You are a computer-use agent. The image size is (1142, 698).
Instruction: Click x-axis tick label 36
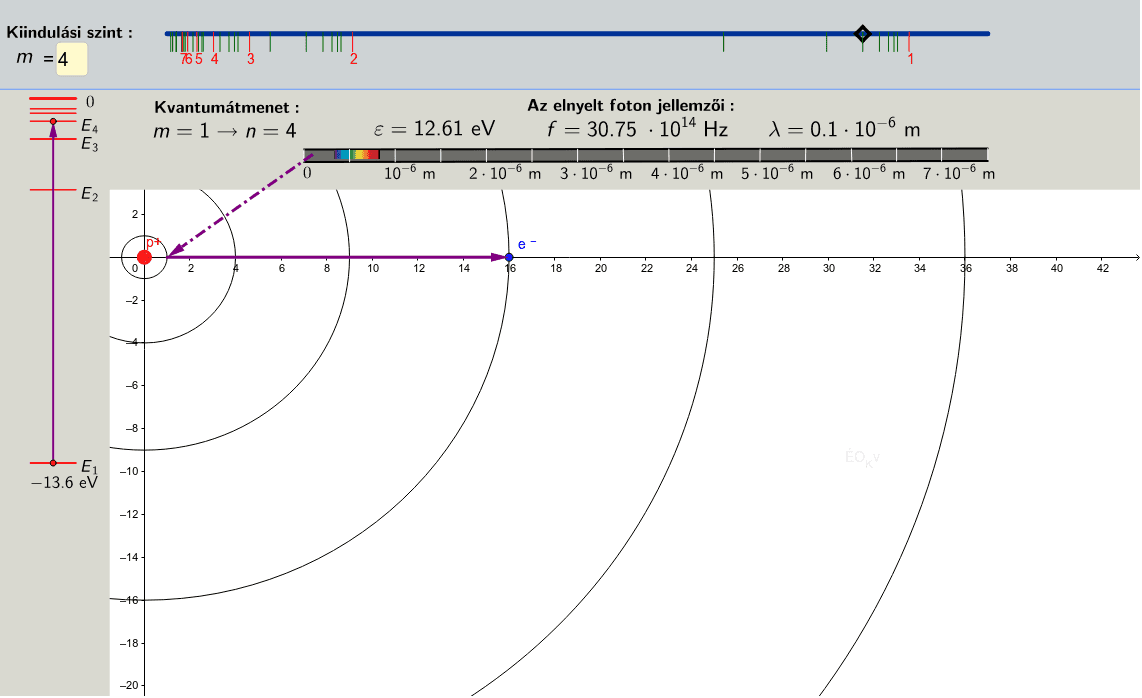tap(966, 268)
